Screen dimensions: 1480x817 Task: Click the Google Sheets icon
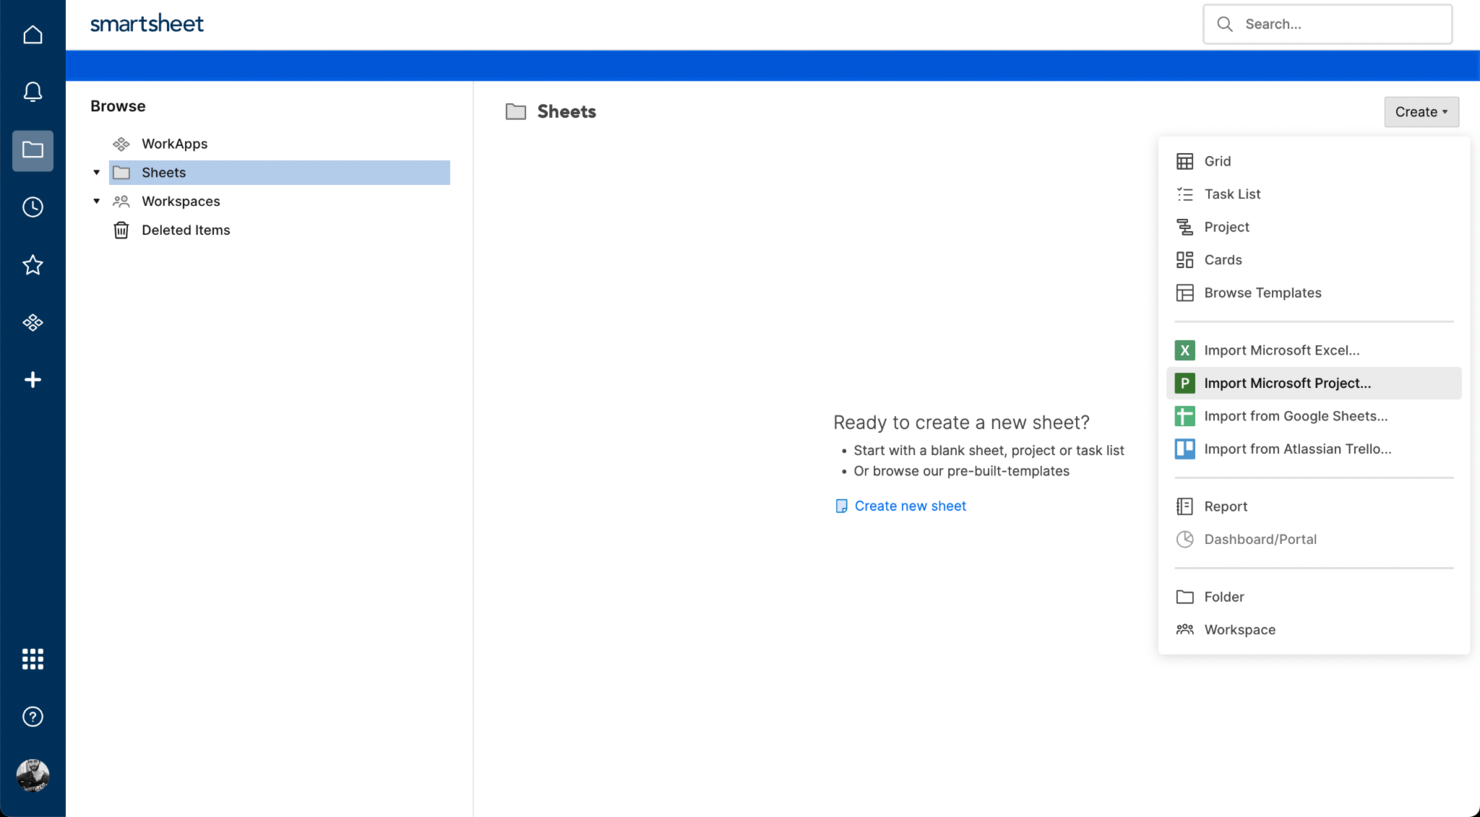pos(1185,416)
